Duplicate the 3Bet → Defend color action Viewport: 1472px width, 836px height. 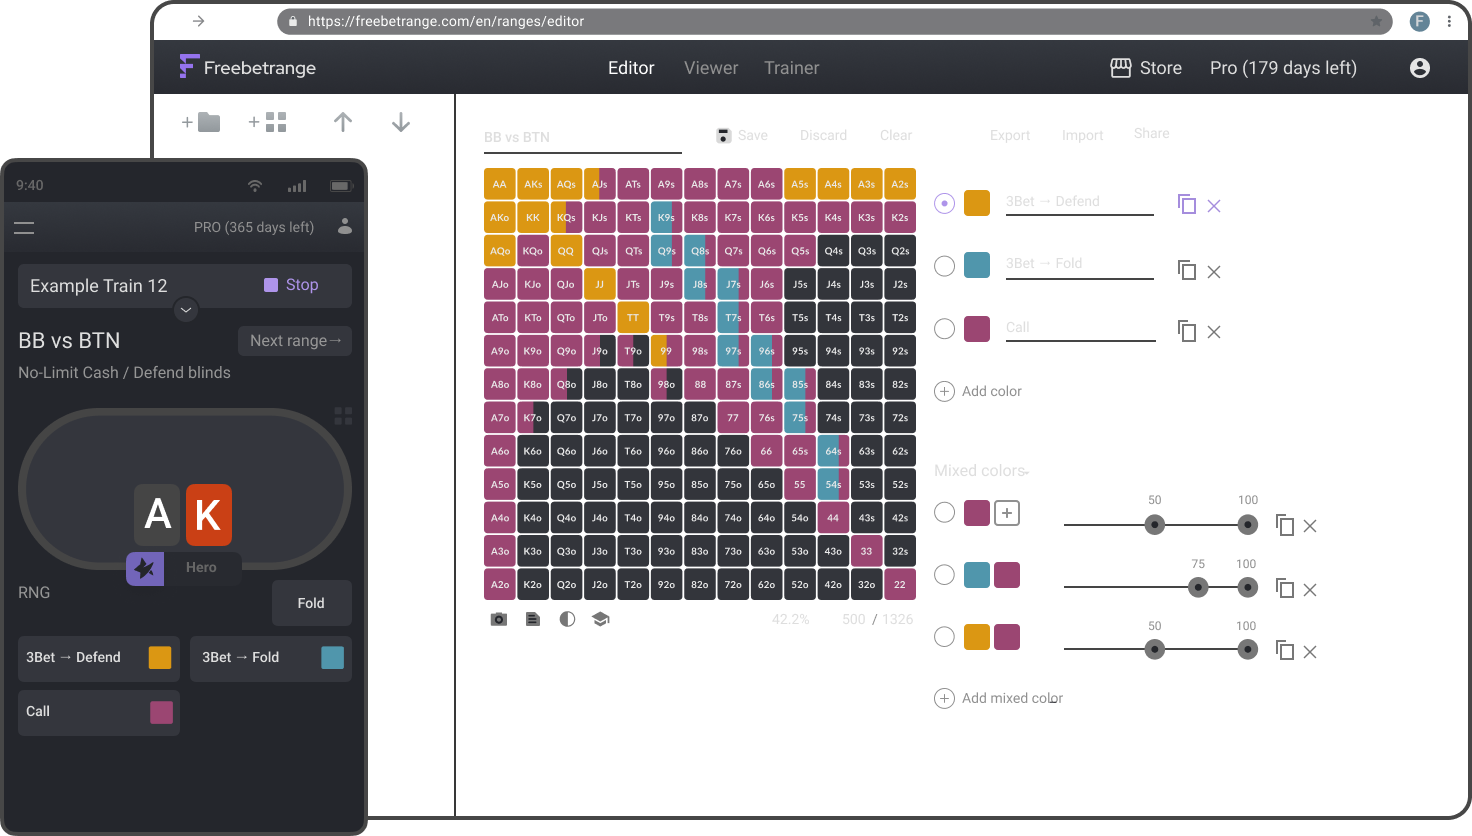point(1186,204)
